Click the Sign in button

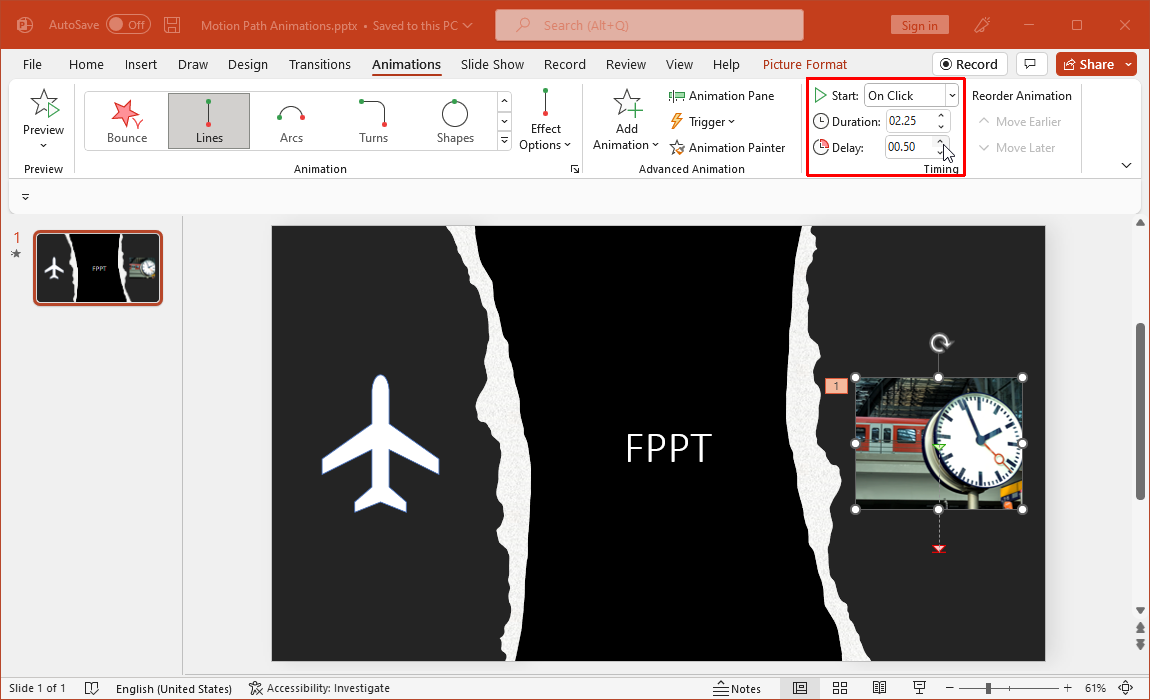(x=920, y=26)
